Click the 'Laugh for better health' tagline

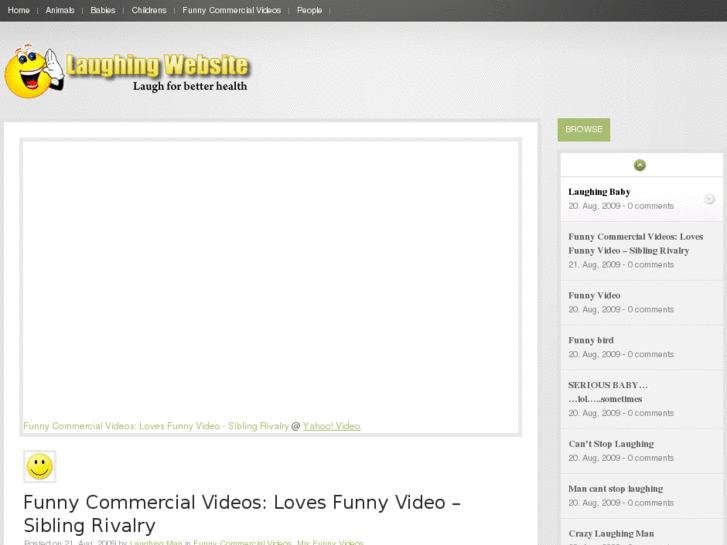(190, 86)
